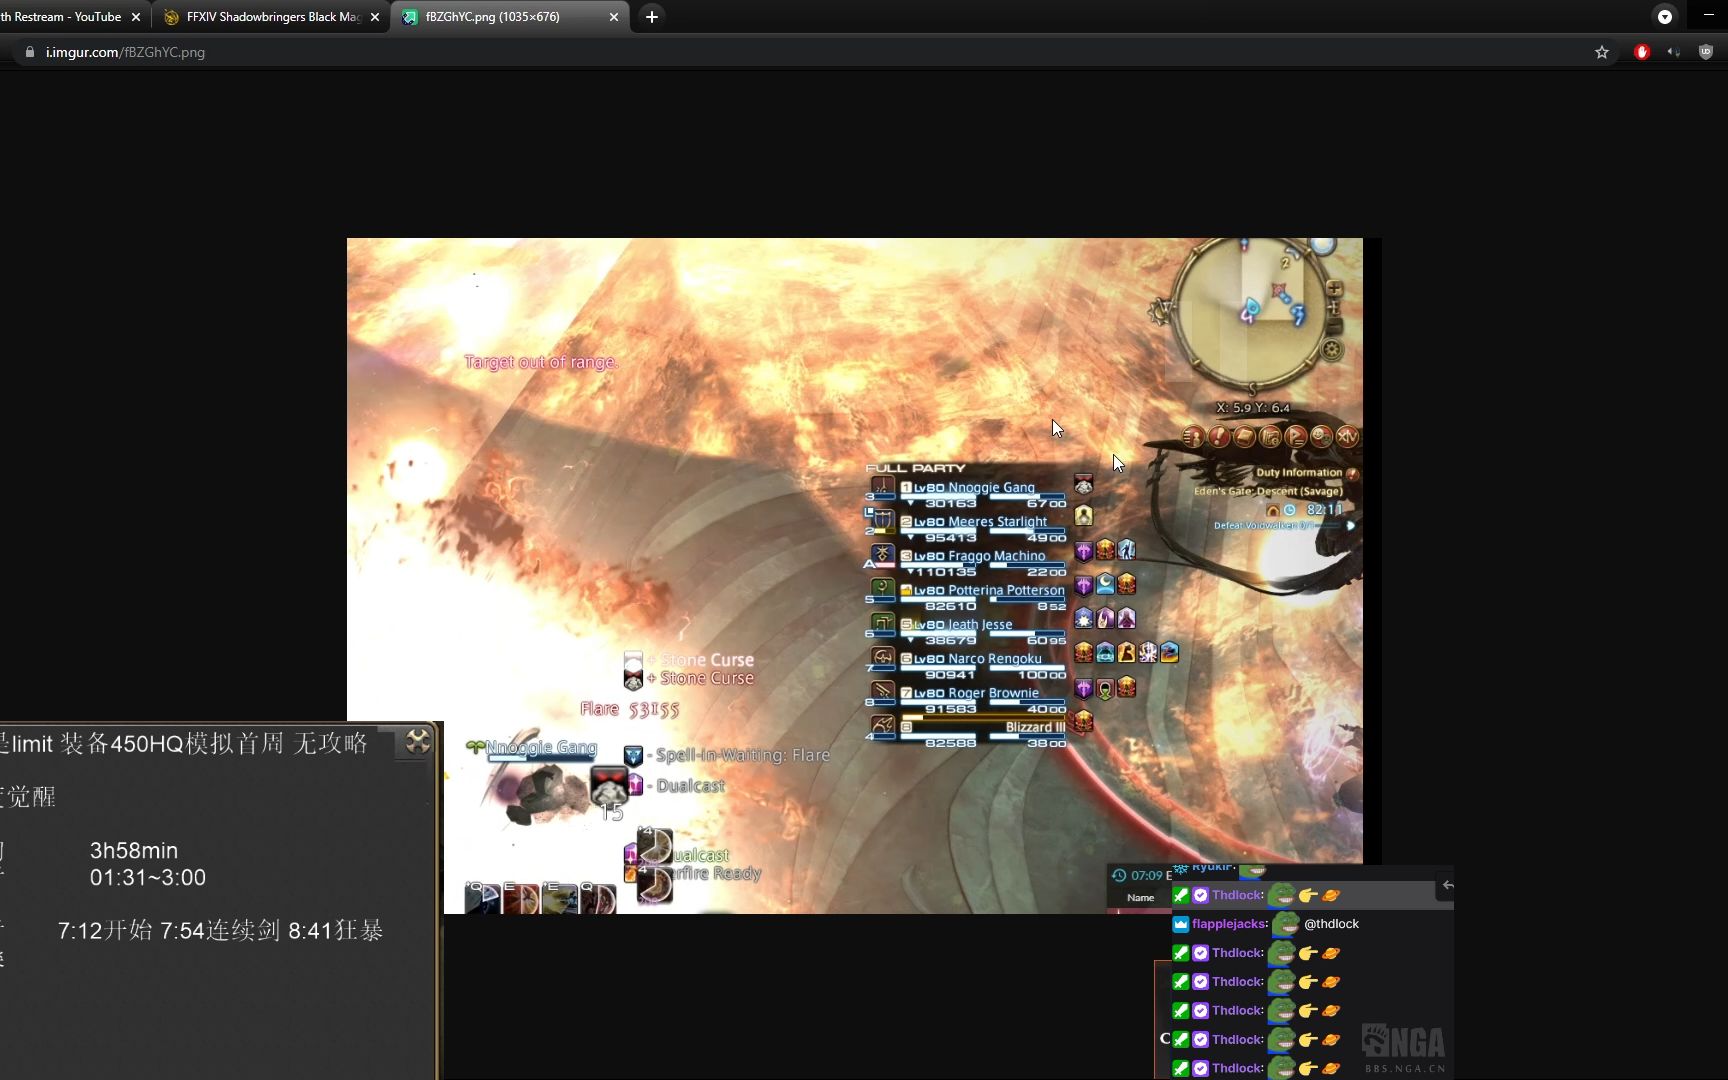
Task: Click the 01:31~3:00 time range text
Action: point(148,878)
